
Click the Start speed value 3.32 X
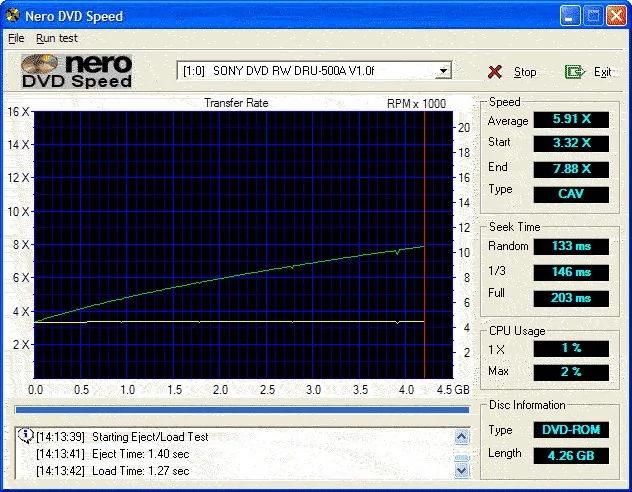(571, 143)
